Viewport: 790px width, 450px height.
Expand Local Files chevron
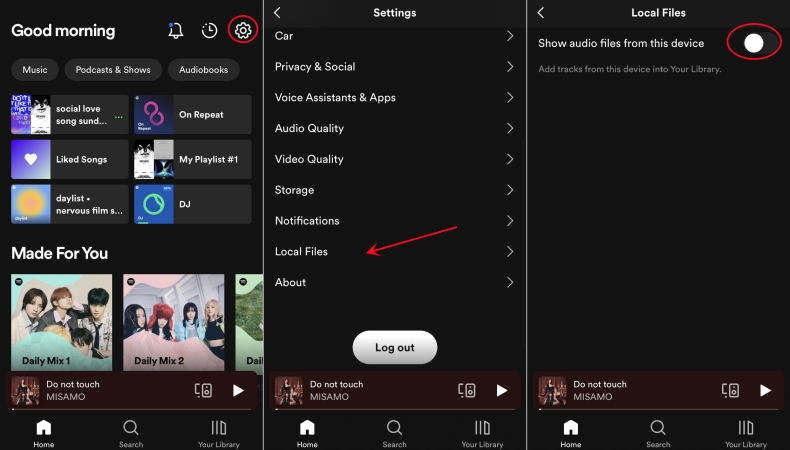[x=510, y=251]
